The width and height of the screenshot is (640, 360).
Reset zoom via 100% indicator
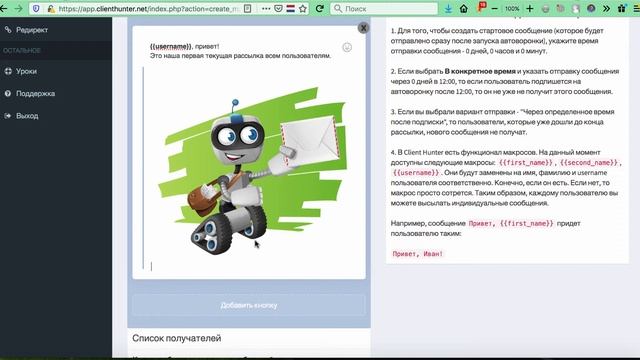[x=512, y=8]
